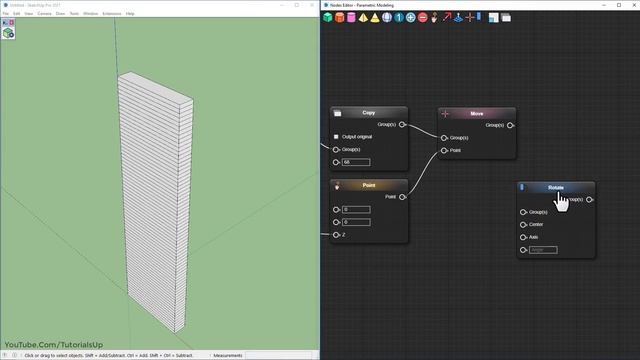Open the Help menu in SketchUp
The image size is (640, 360).
pos(130,13)
